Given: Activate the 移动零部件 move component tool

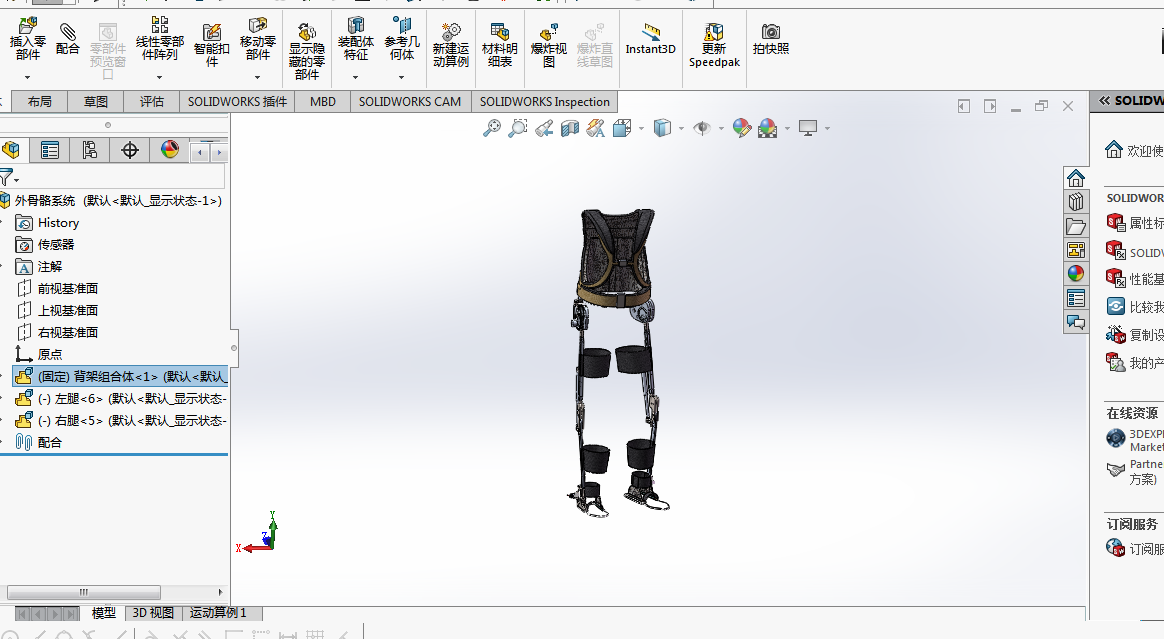Looking at the screenshot, I should pos(258,40).
